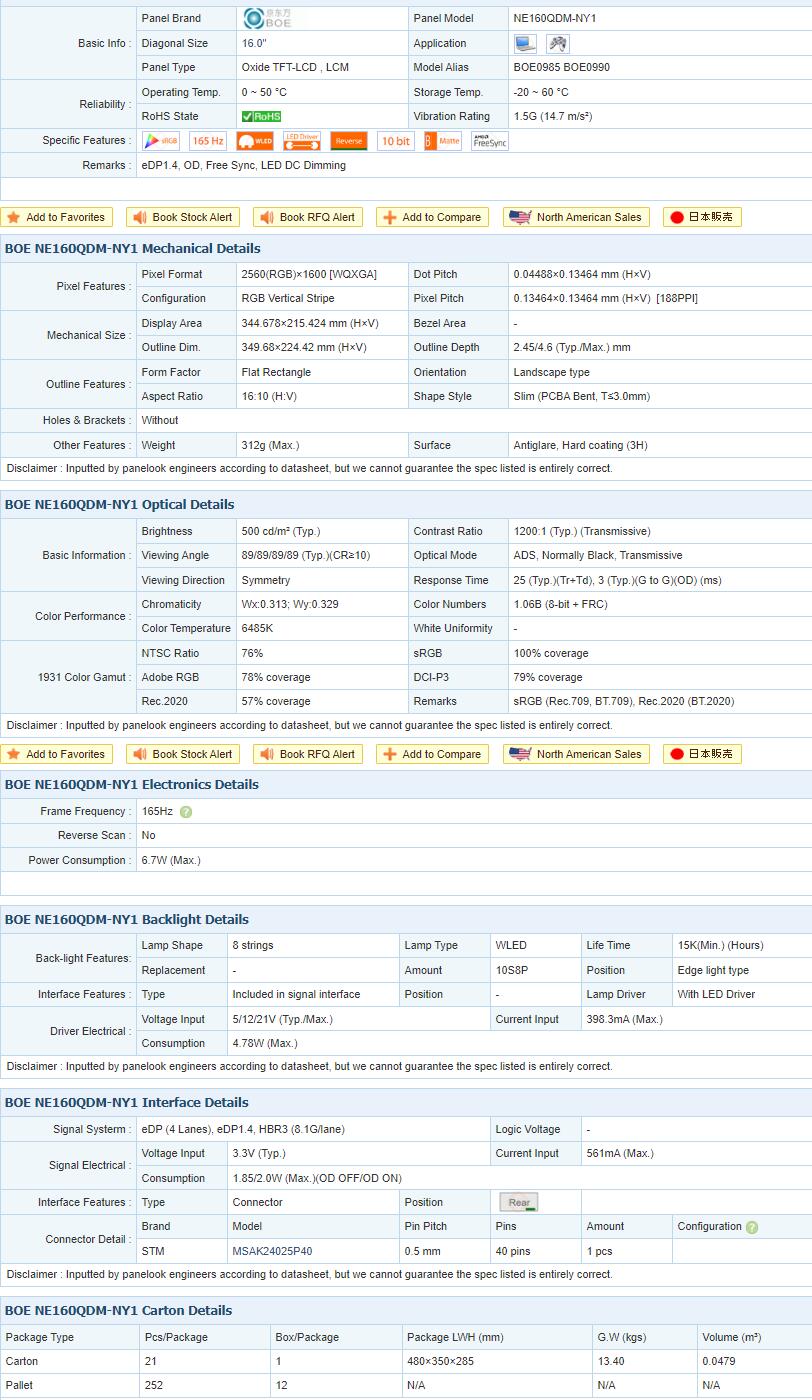
Task: Click the pixel format 2560(RGB)×1600 [WQXGA]
Action: click(309, 274)
